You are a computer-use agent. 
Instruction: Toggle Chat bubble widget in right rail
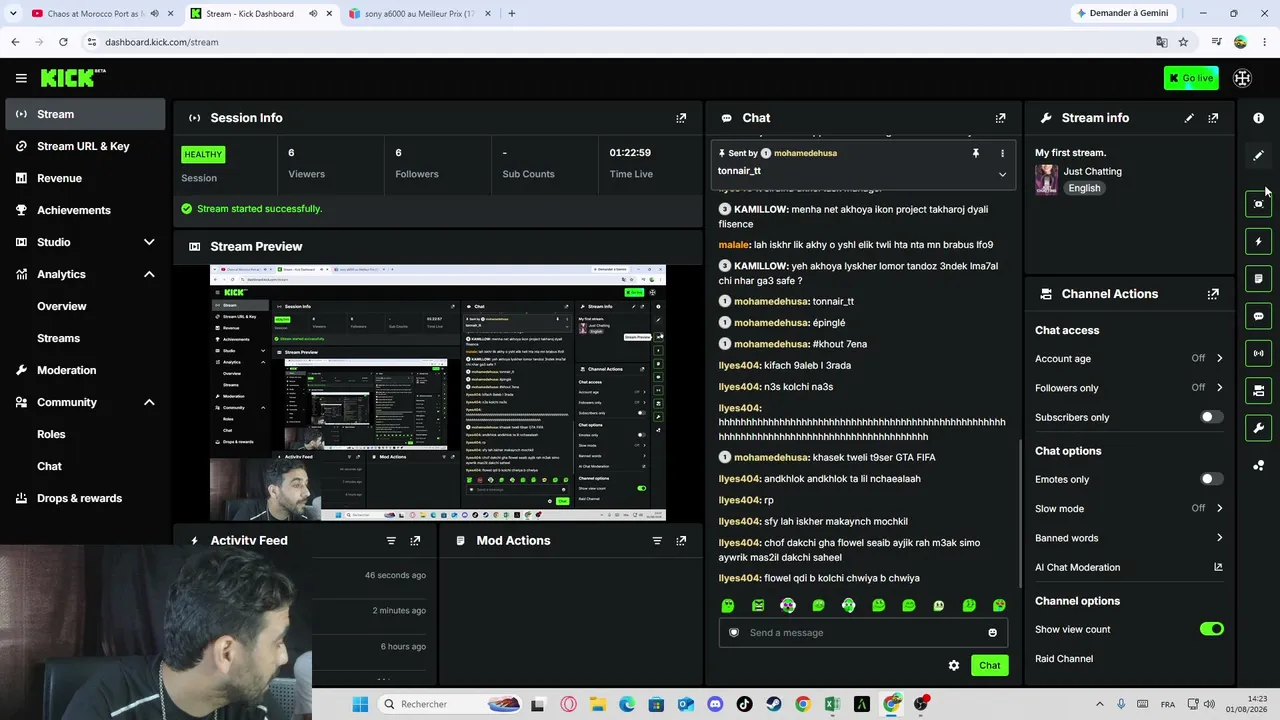coord(1258,316)
